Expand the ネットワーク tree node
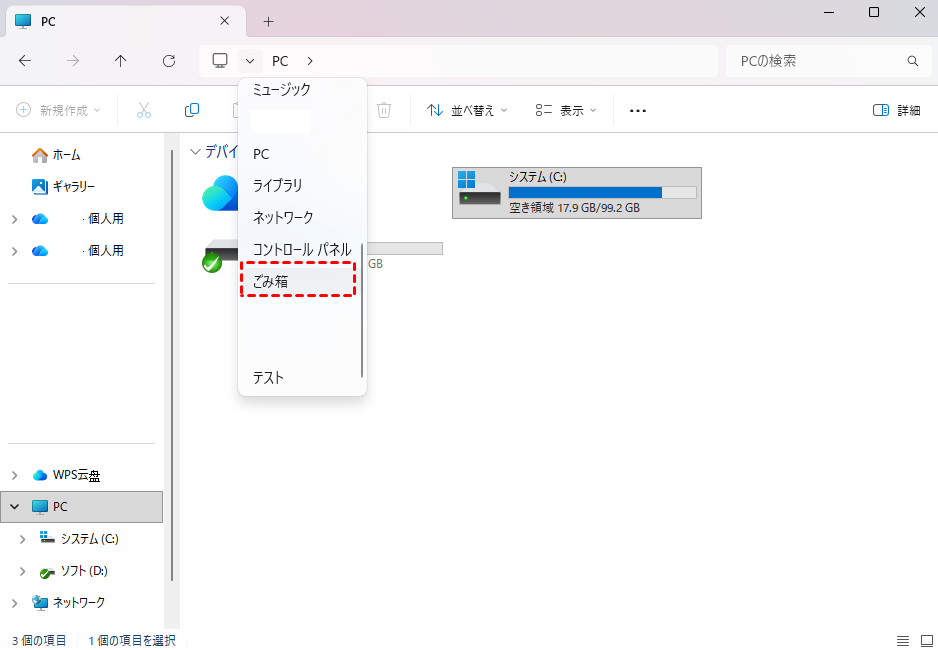Screen dimensions: 938x650 (x=14, y=603)
